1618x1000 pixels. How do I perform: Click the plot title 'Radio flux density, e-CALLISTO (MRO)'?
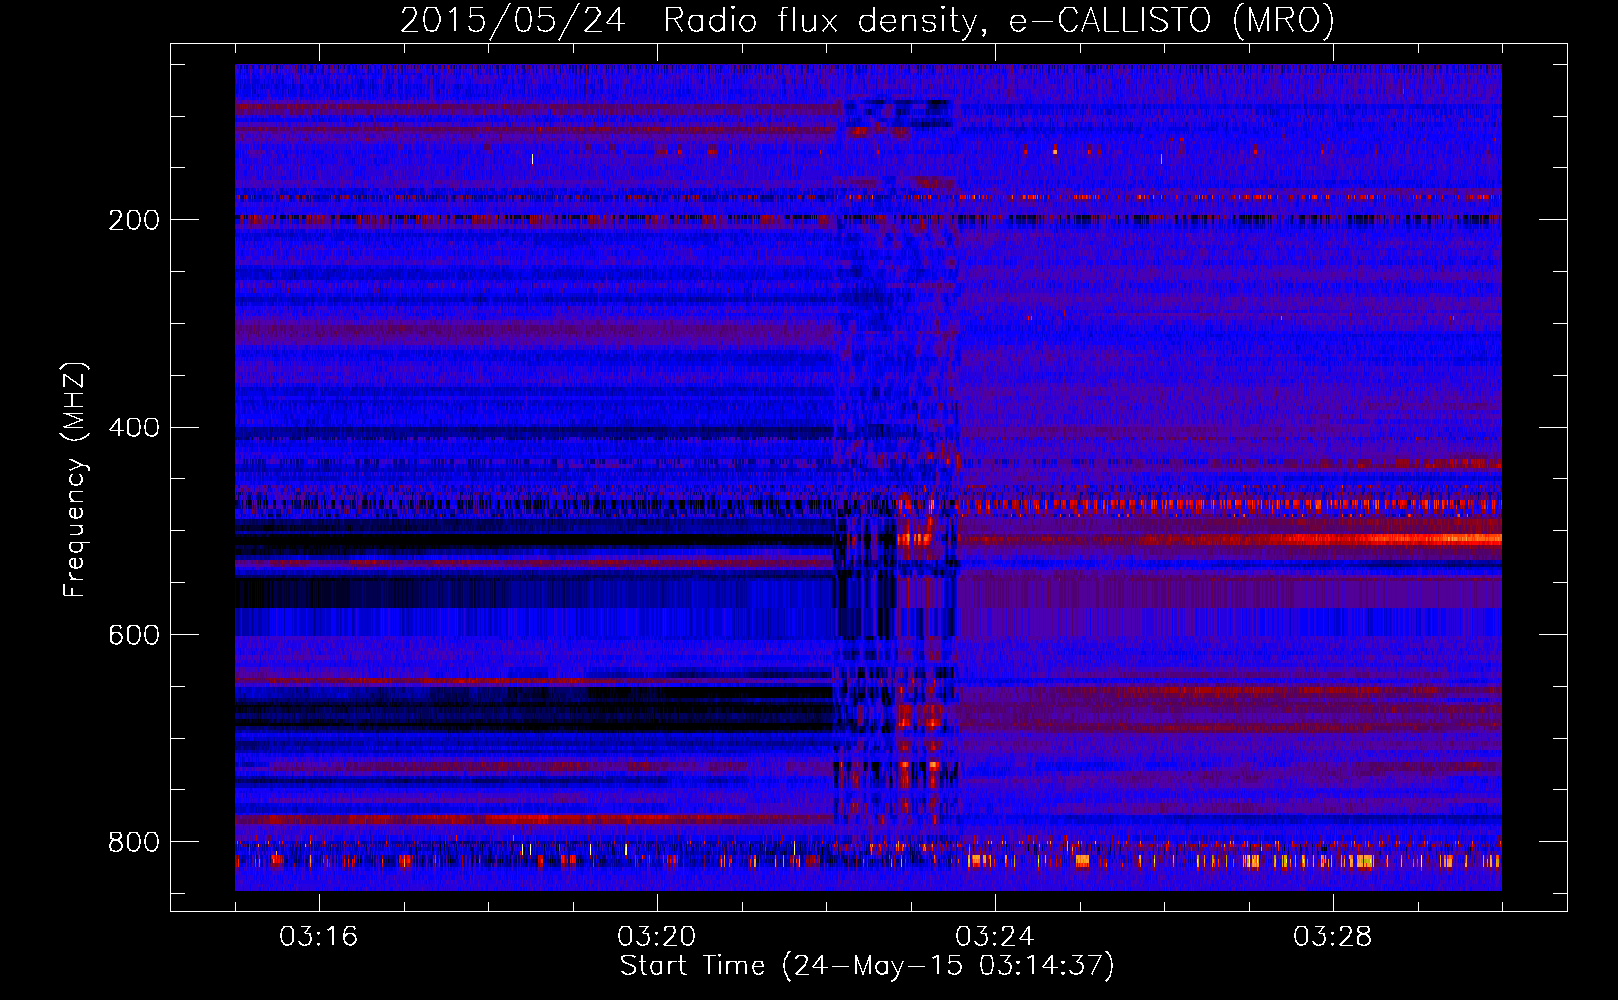point(999,20)
